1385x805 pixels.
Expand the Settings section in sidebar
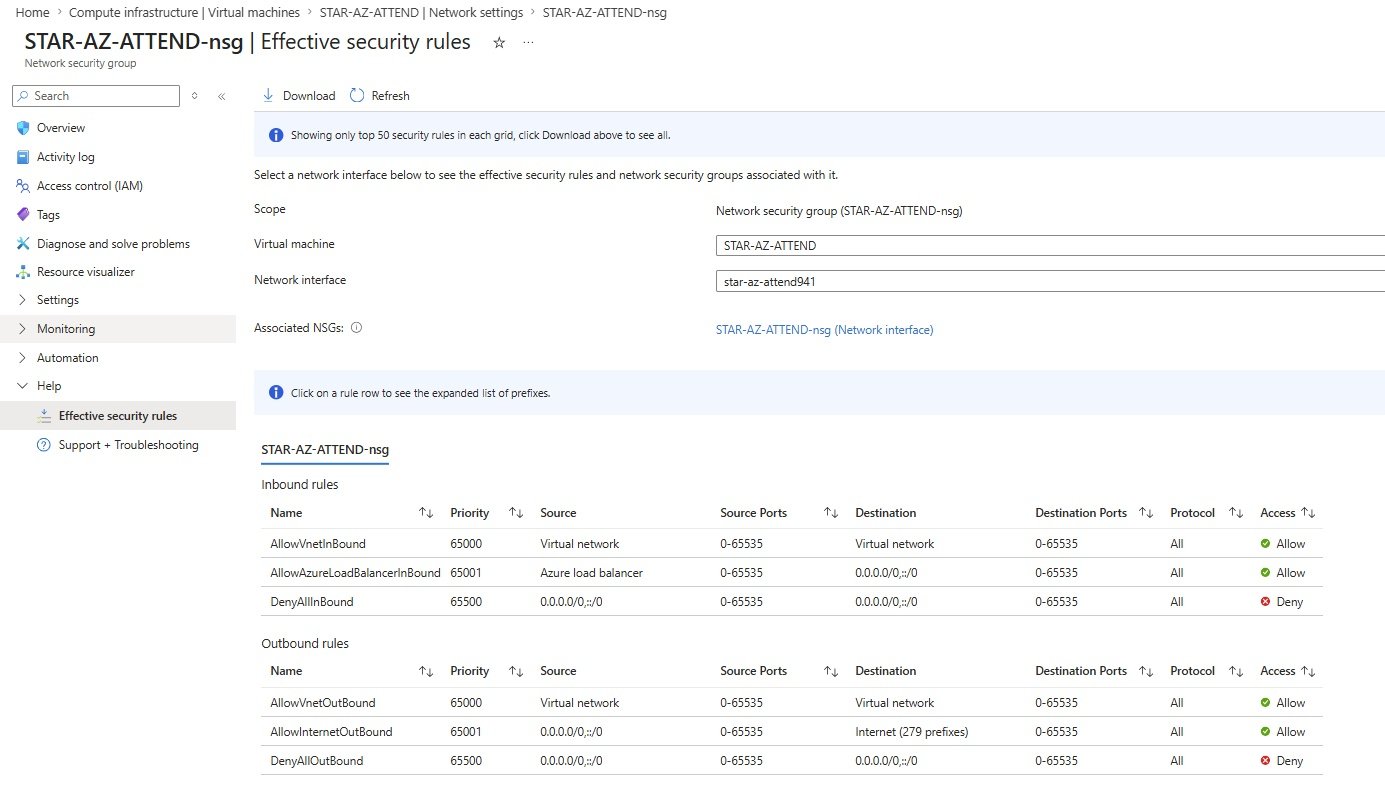[57, 300]
